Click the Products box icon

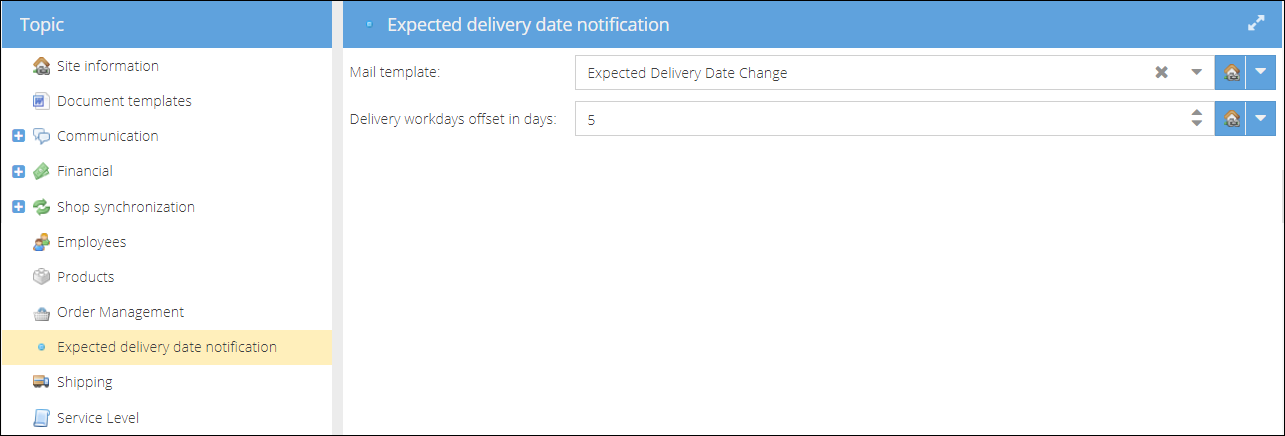pos(41,277)
